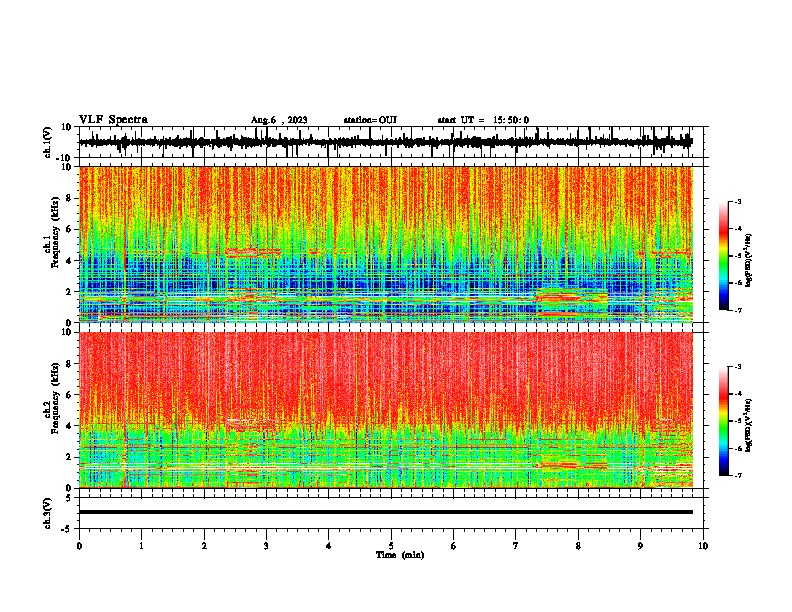Click the station name label in header
Image resolution: width=792 pixels, height=612 pixels.
click(370, 120)
